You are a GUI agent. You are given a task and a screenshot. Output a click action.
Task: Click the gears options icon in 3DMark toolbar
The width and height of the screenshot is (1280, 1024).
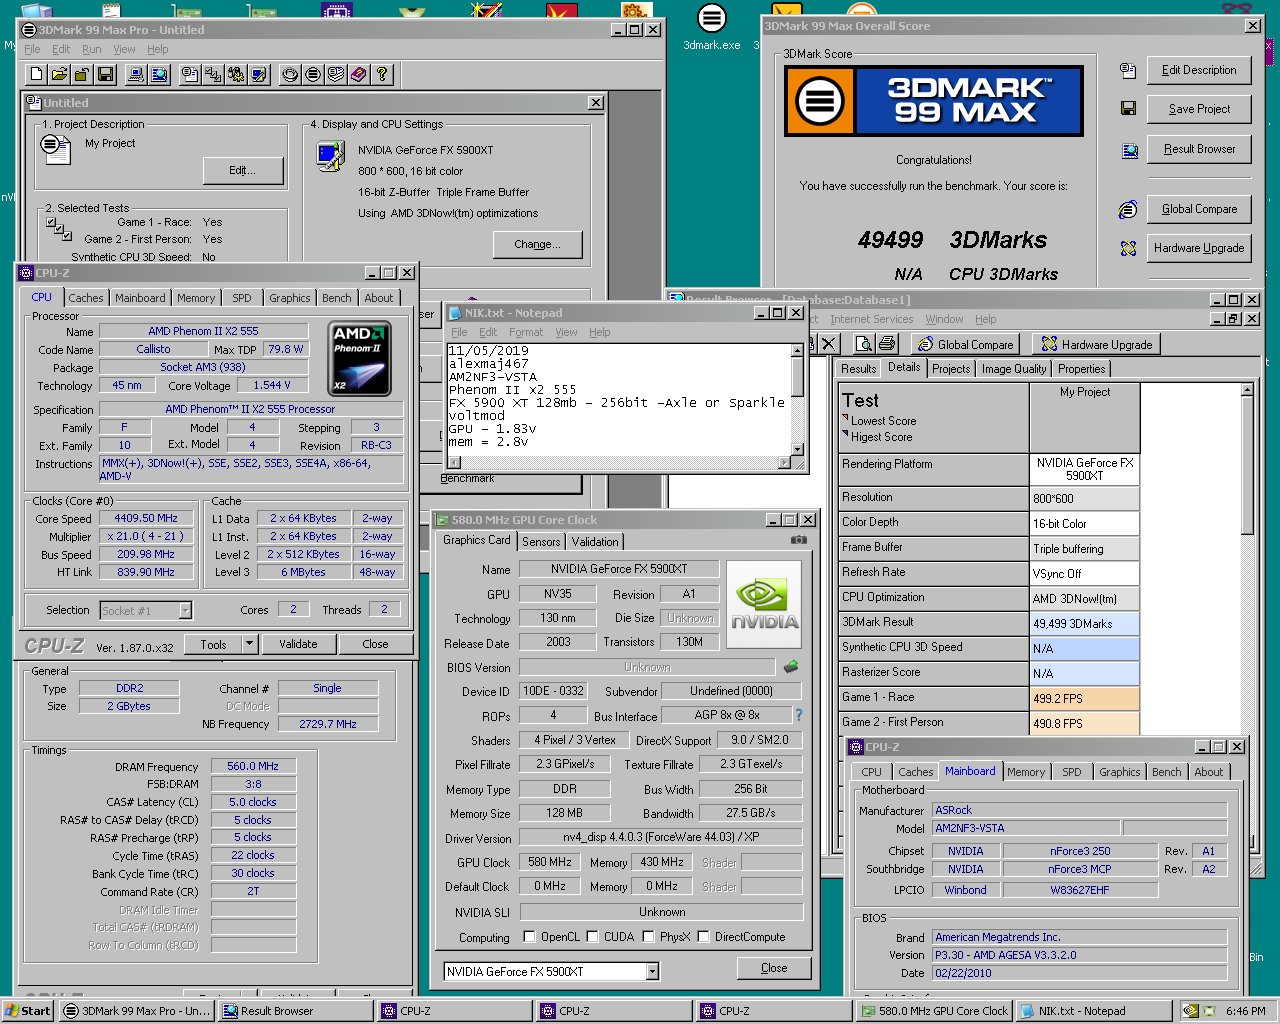click(237, 74)
